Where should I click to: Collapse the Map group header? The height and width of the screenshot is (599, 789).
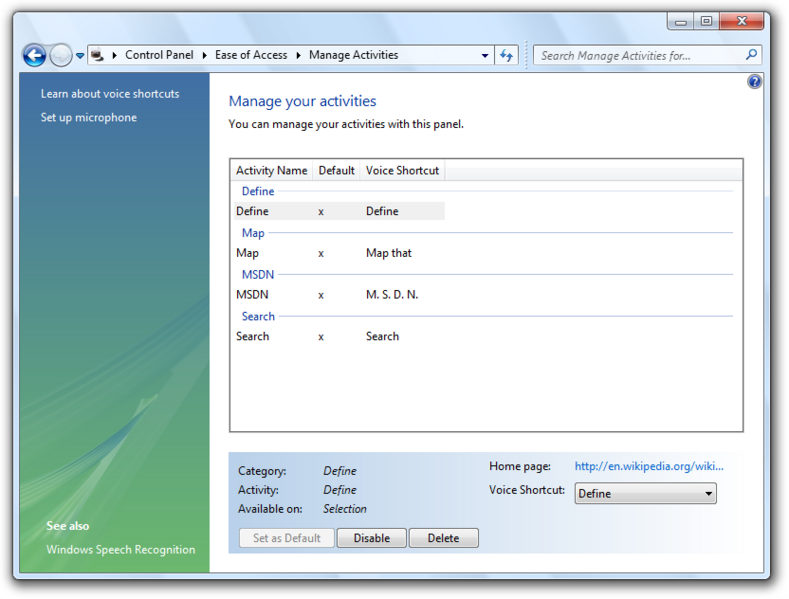253,233
